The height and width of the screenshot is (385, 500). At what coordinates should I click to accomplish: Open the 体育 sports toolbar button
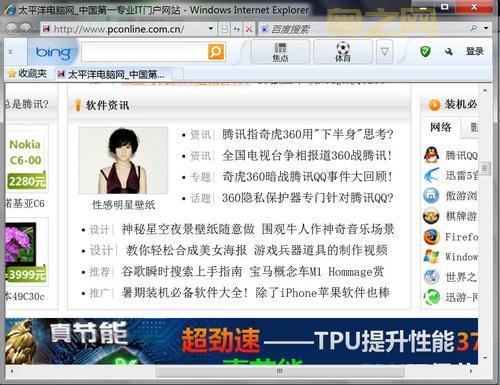click(x=343, y=52)
